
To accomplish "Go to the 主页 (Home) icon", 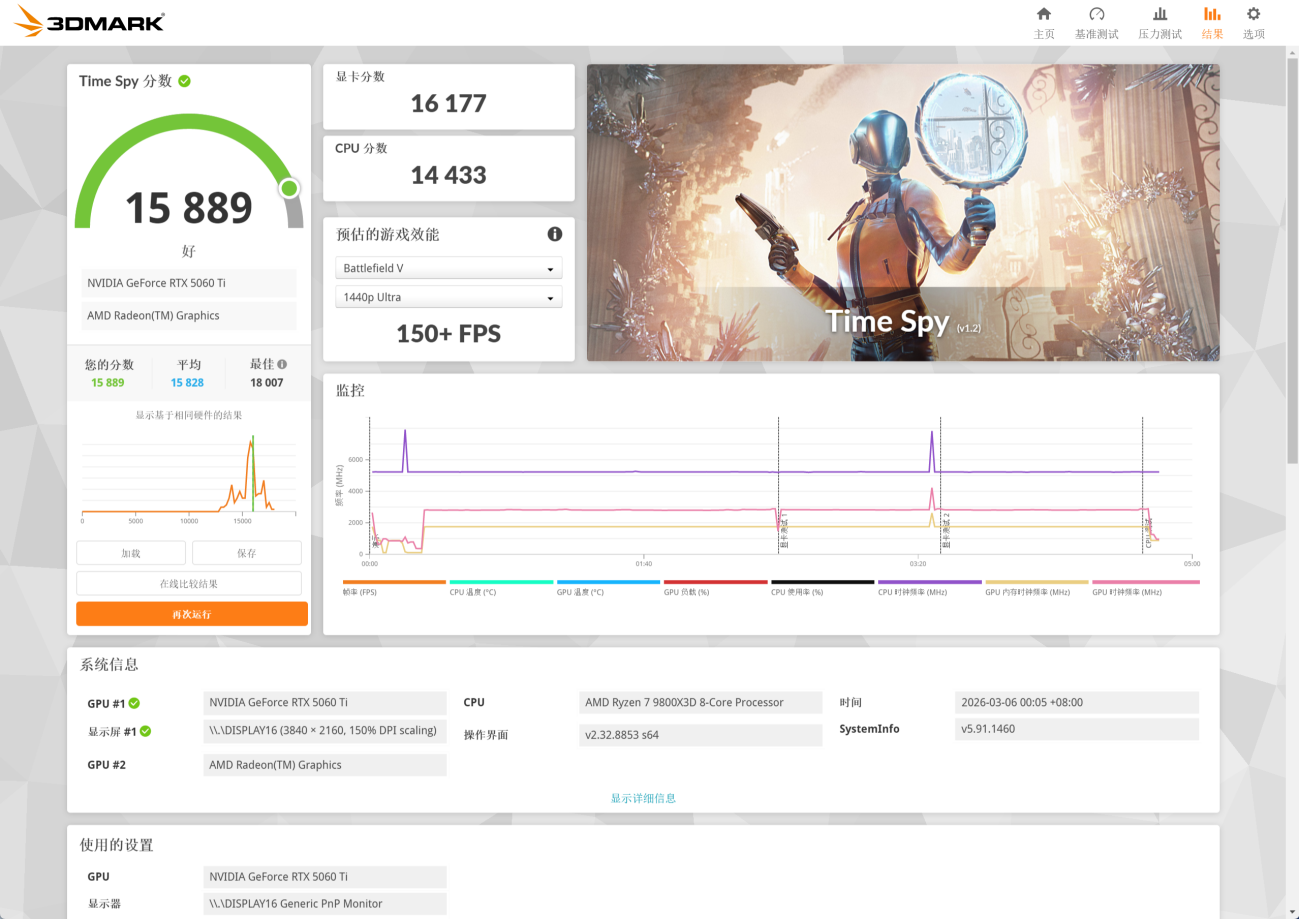I will [1044, 15].
